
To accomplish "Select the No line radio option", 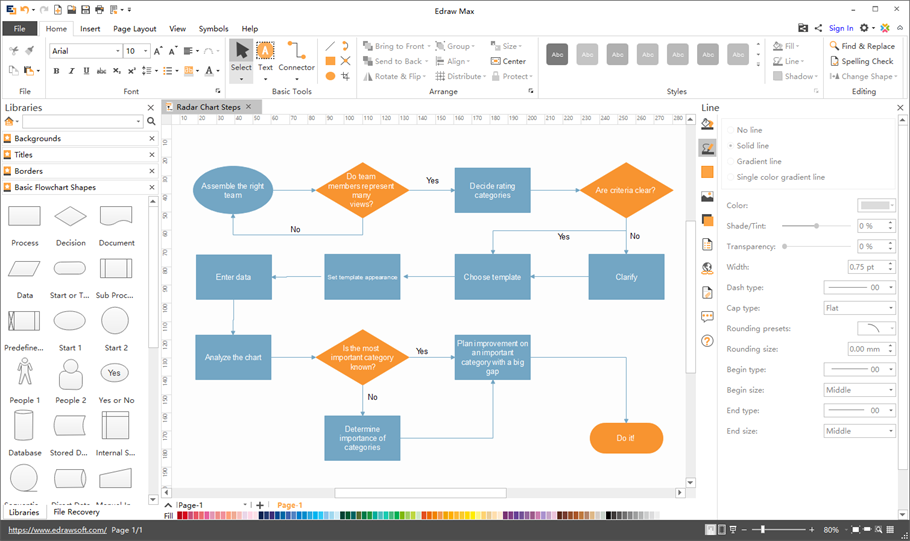I will tap(749, 130).
